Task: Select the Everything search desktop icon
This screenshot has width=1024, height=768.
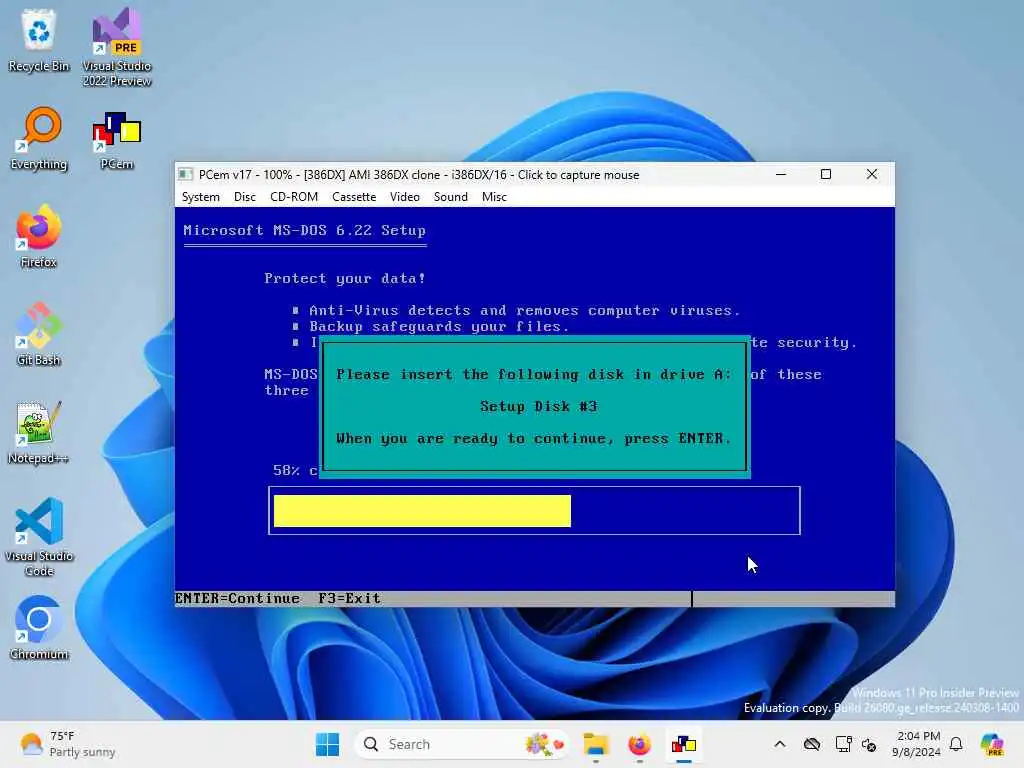Action: 39,138
